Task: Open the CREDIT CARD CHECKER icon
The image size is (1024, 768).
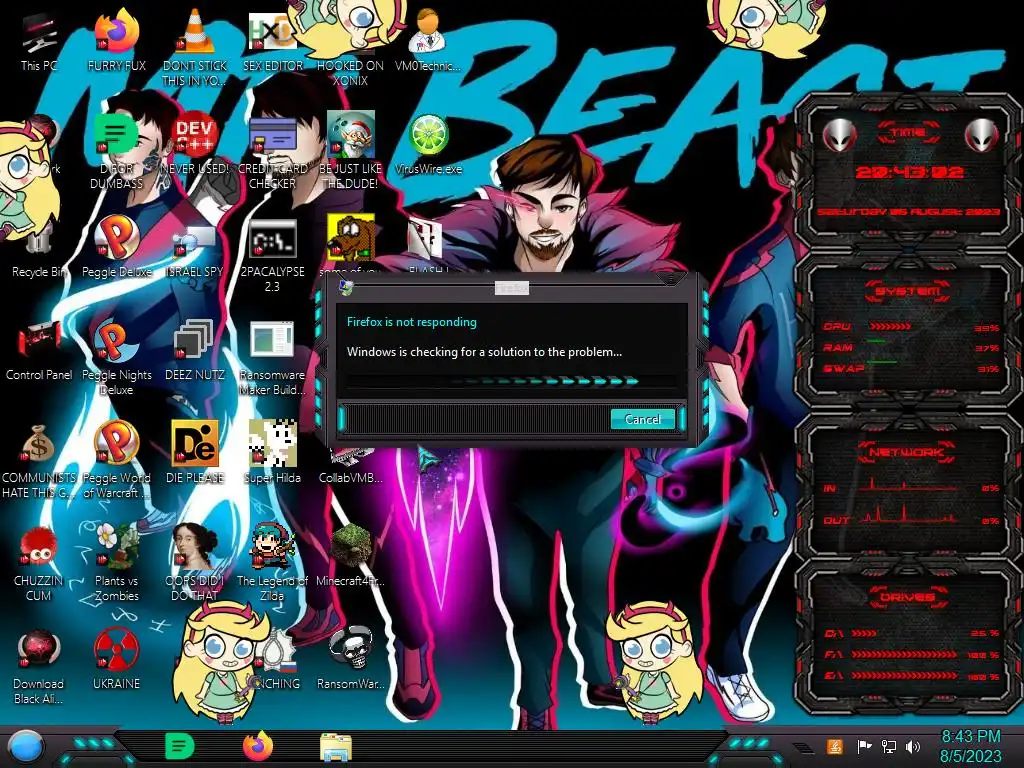Action: click(272, 151)
